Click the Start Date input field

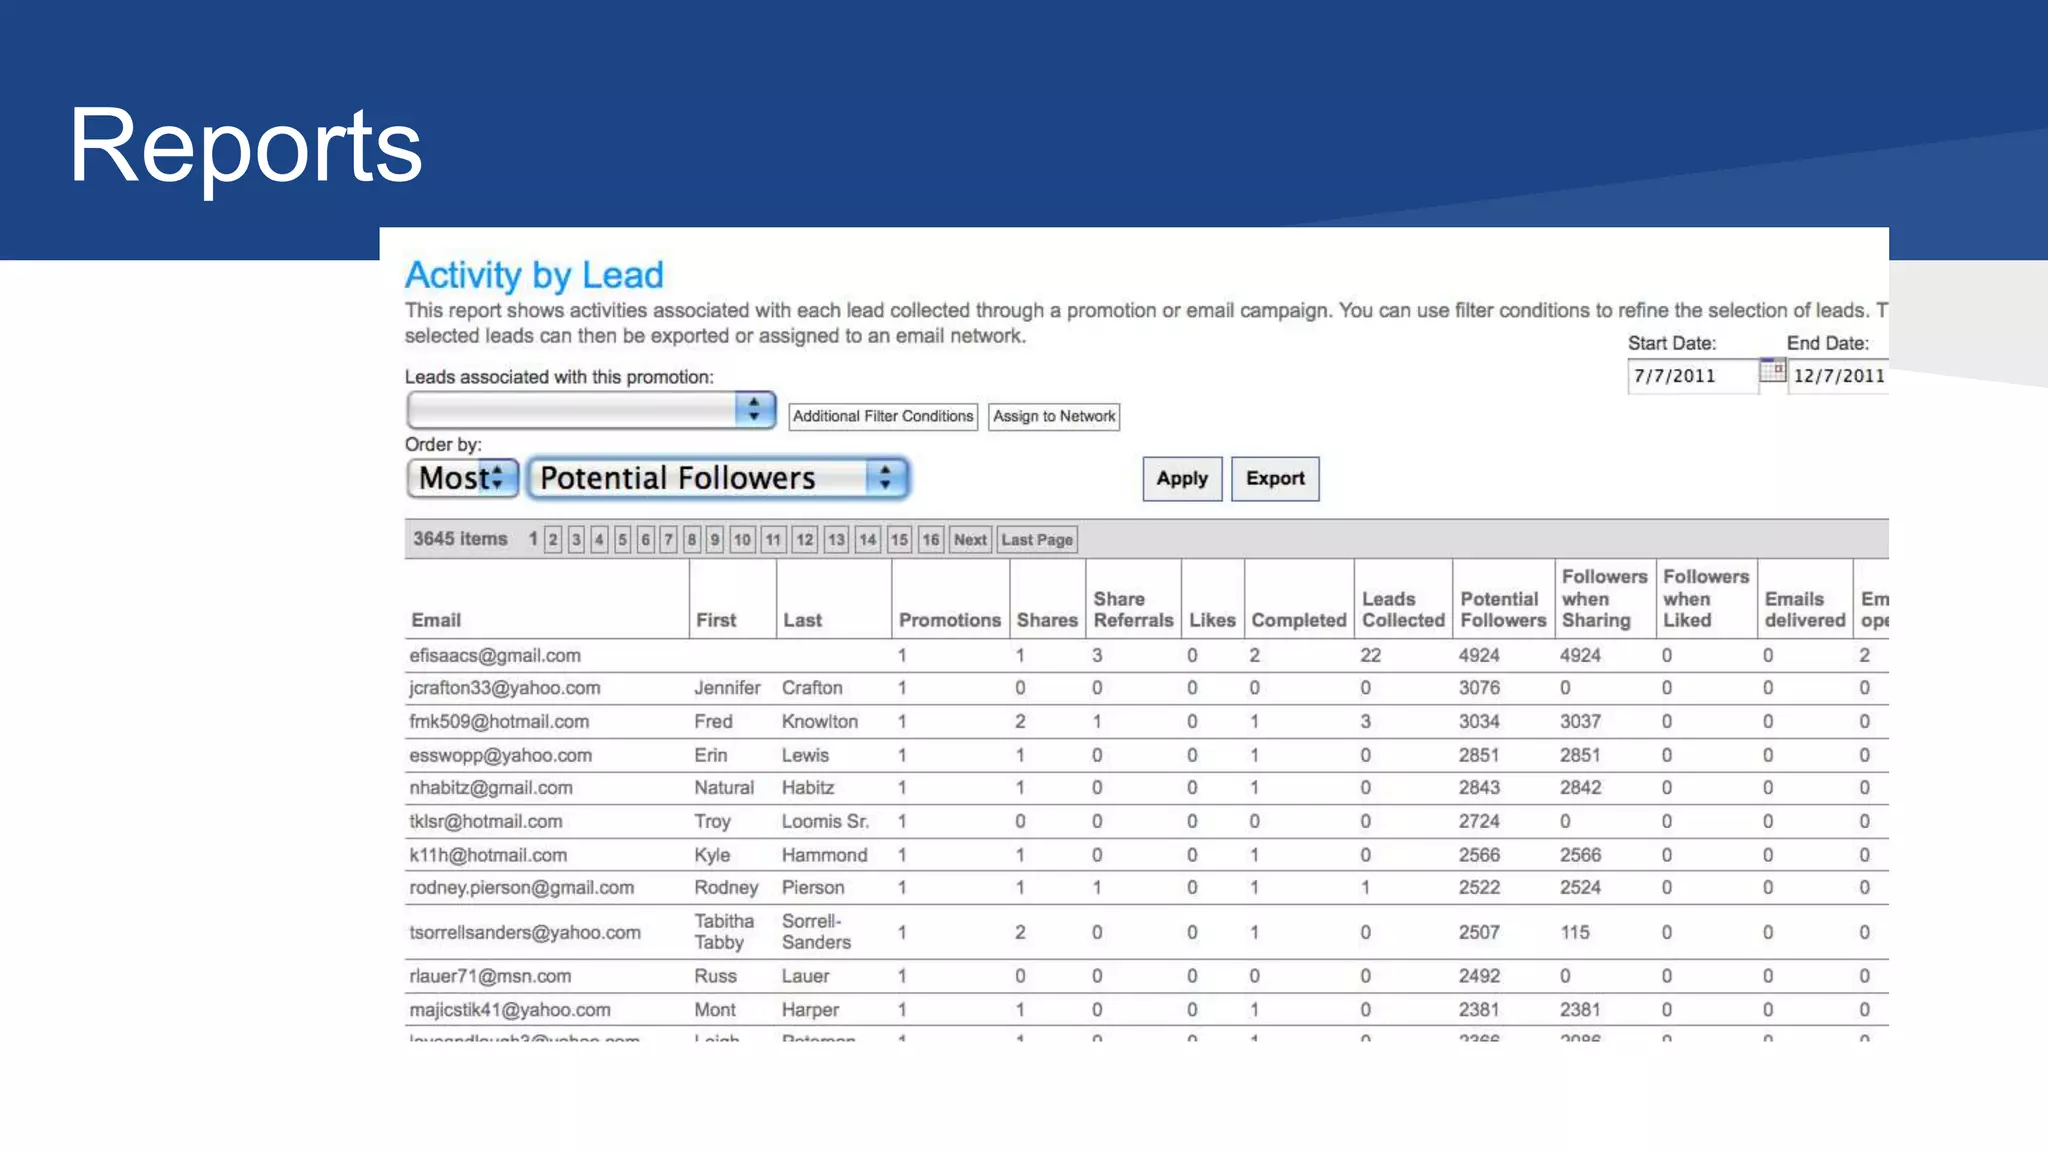[1691, 376]
